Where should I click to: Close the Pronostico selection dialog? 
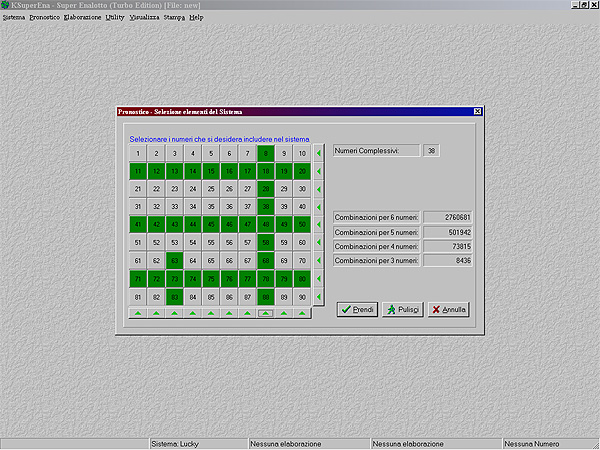[x=478, y=111]
